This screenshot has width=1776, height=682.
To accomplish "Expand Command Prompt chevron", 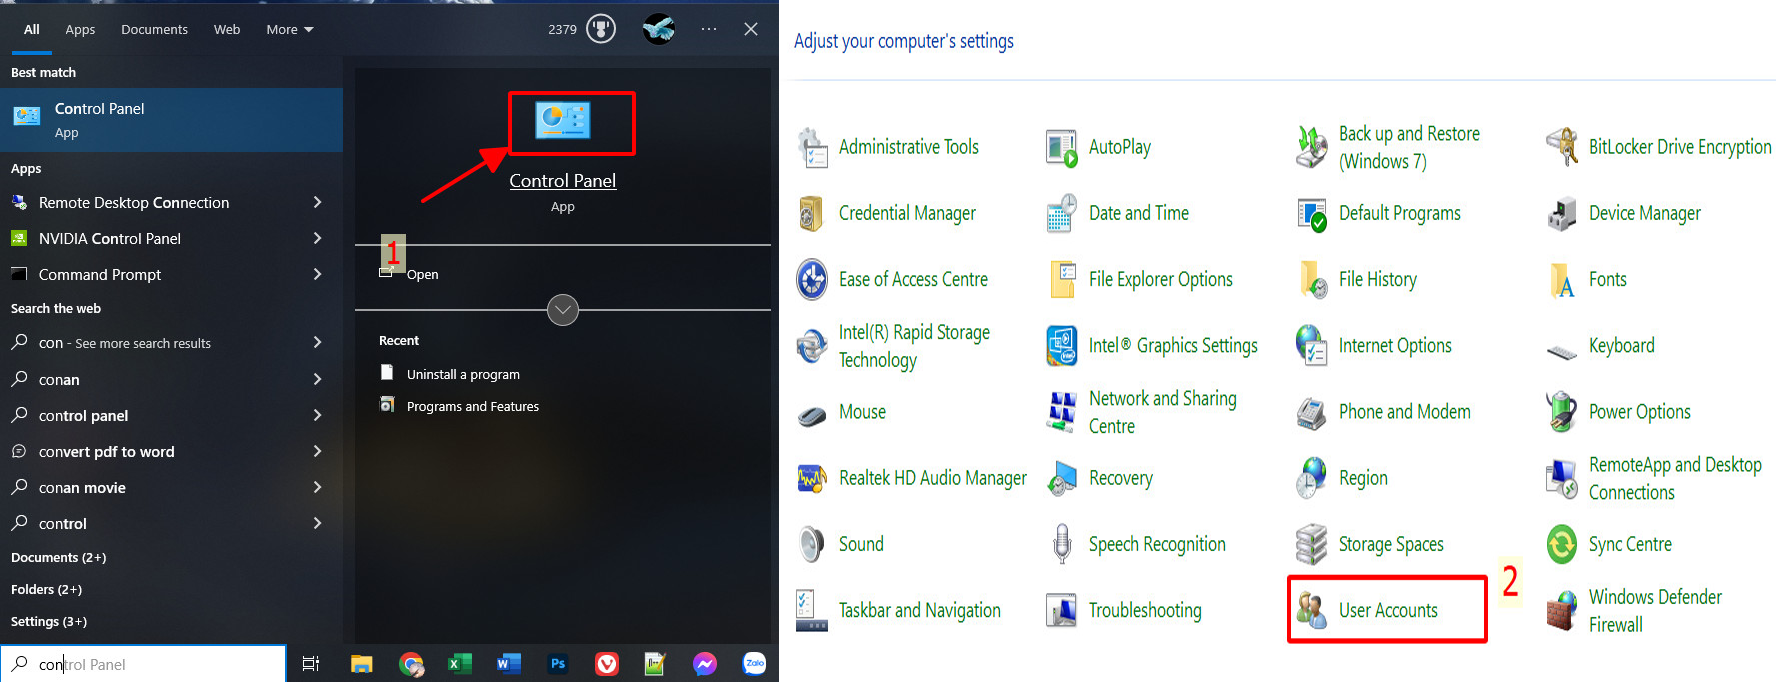I will (x=317, y=274).
